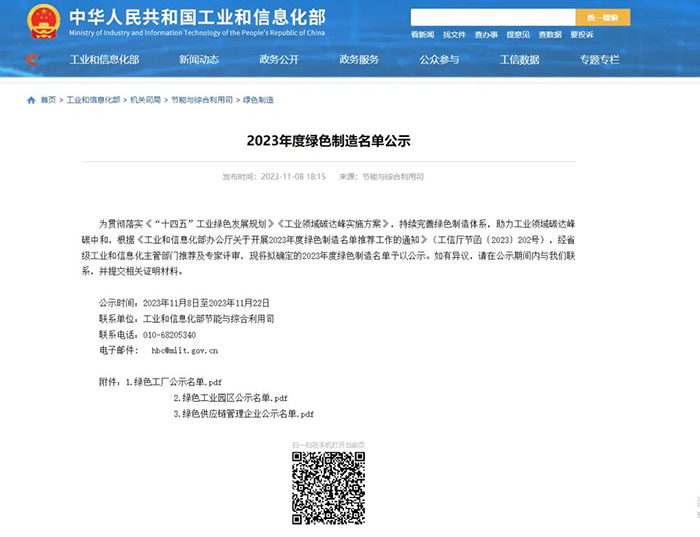Click the 联系单位 contact unit line

tap(187, 319)
